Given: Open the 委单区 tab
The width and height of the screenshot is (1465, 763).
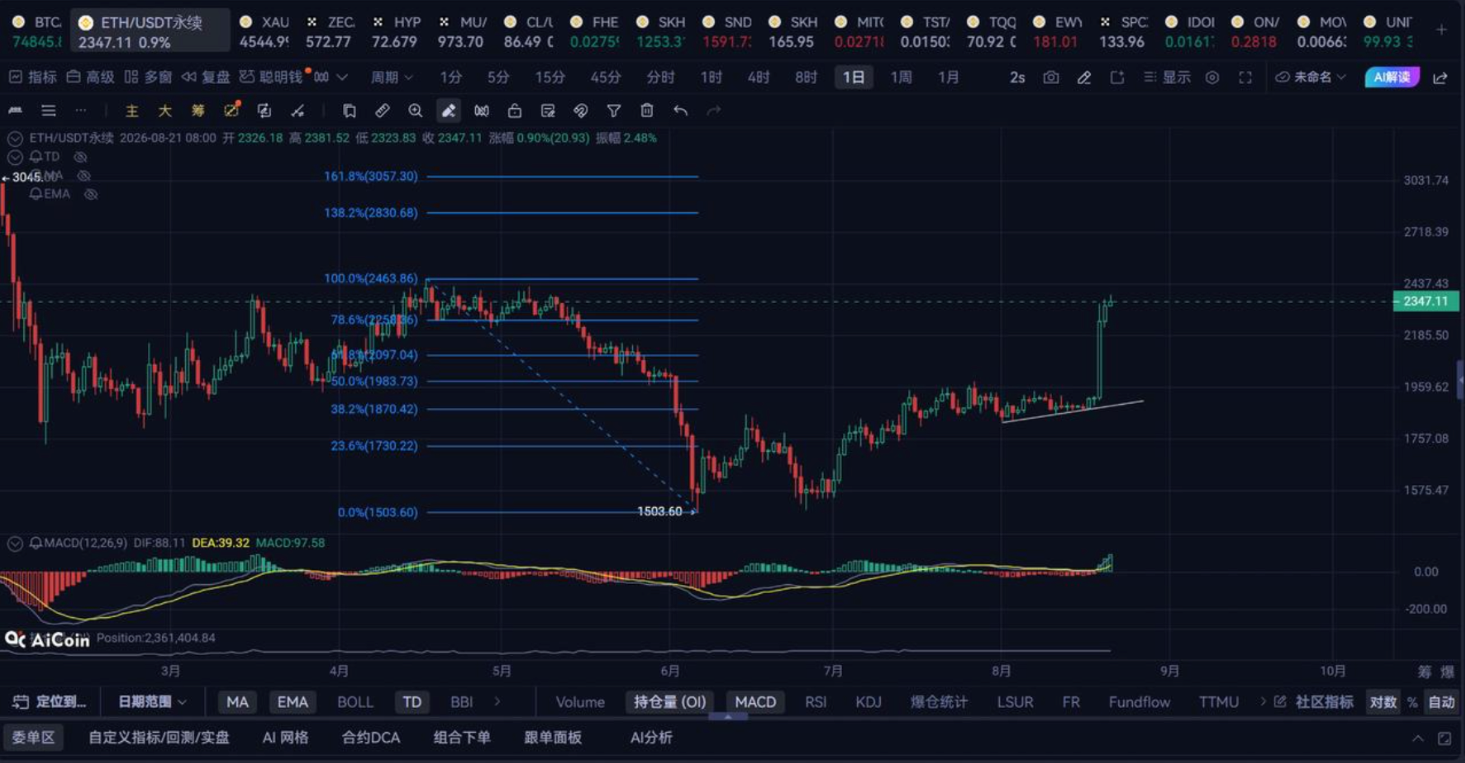Looking at the screenshot, I should coord(33,738).
